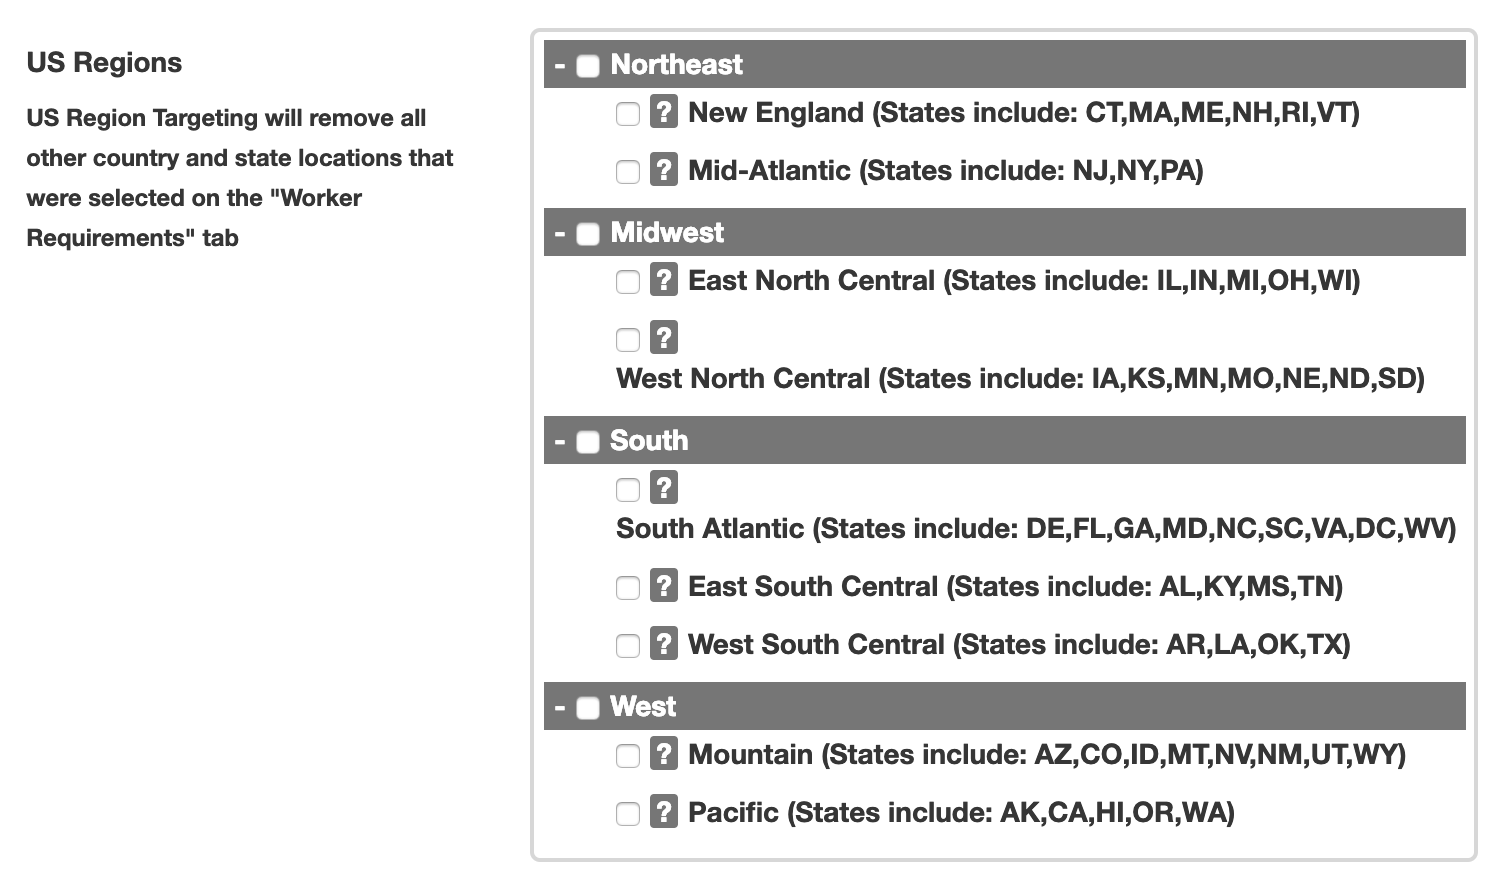
Task: Open help icon for New England
Action: (664, 111)
